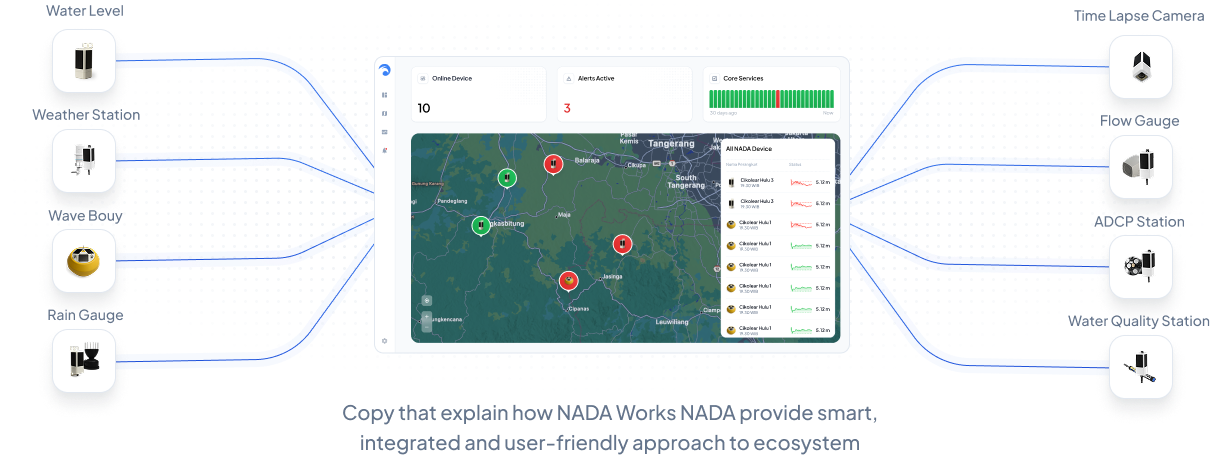
Task: Click the Core Services title
Action: [742, 78]
